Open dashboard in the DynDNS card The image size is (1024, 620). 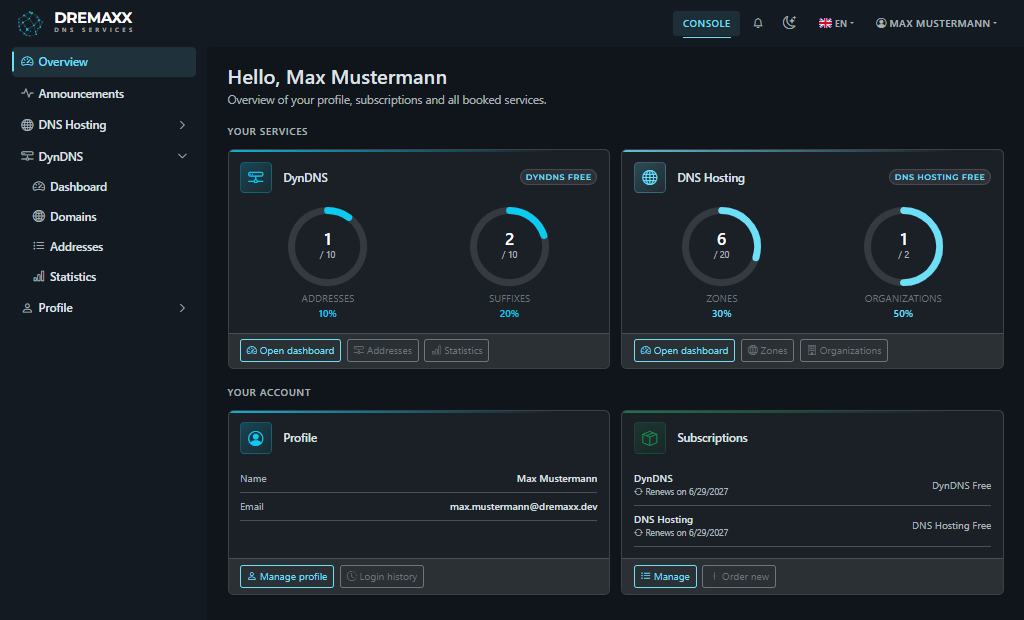(x=291, y=350)
